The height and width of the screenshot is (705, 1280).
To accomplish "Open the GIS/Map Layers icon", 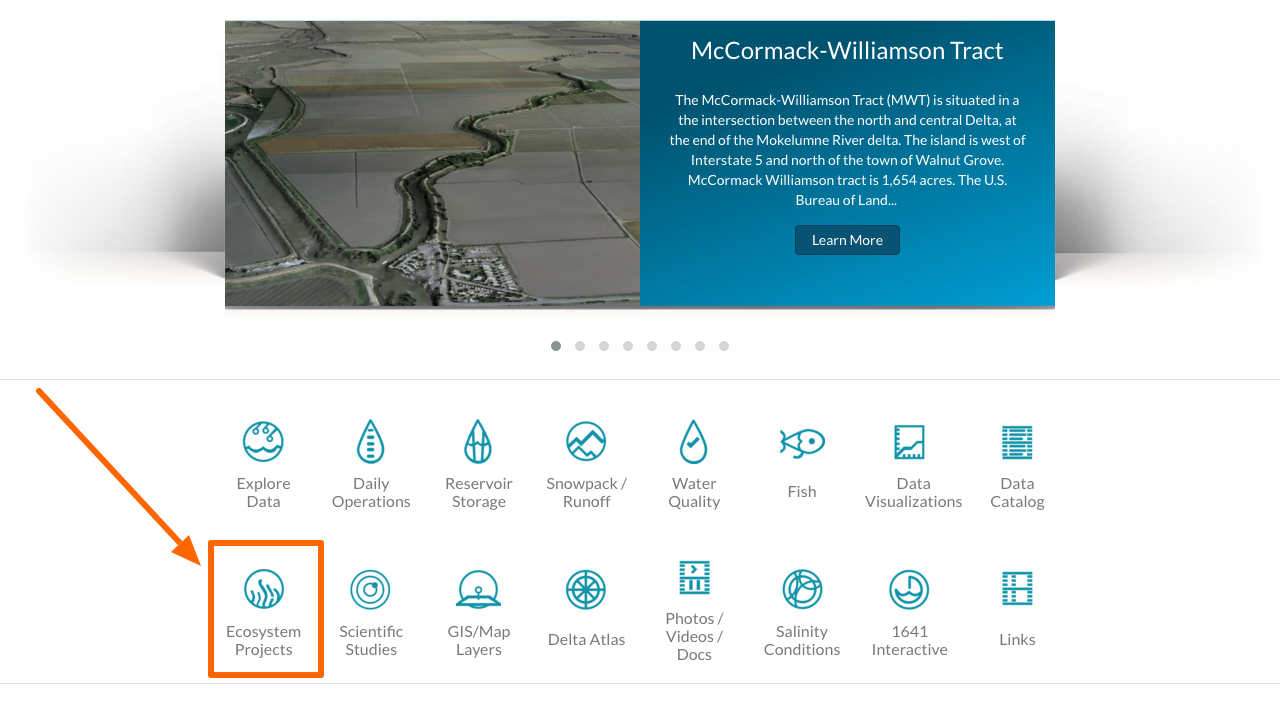I will [478, 589].
